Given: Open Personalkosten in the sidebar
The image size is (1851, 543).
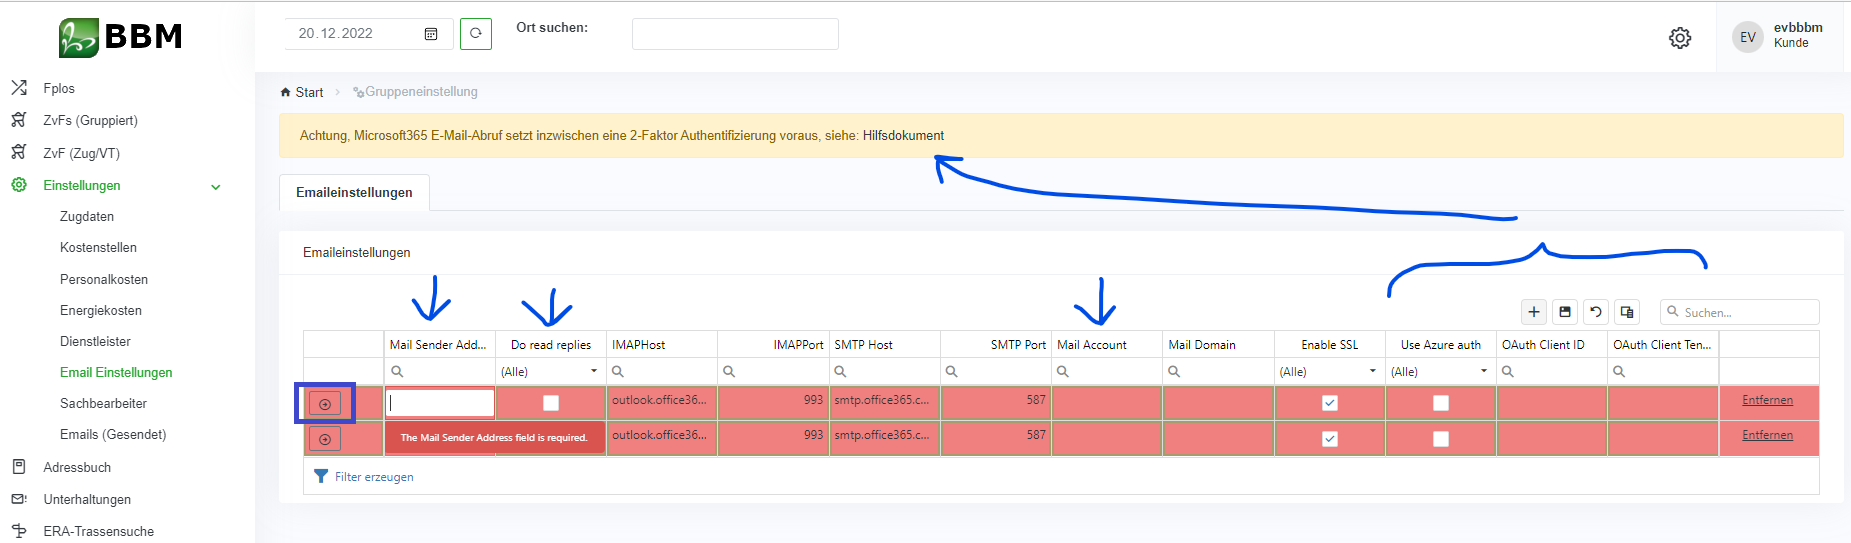Looking at the screenshot, I should (104, 279).
